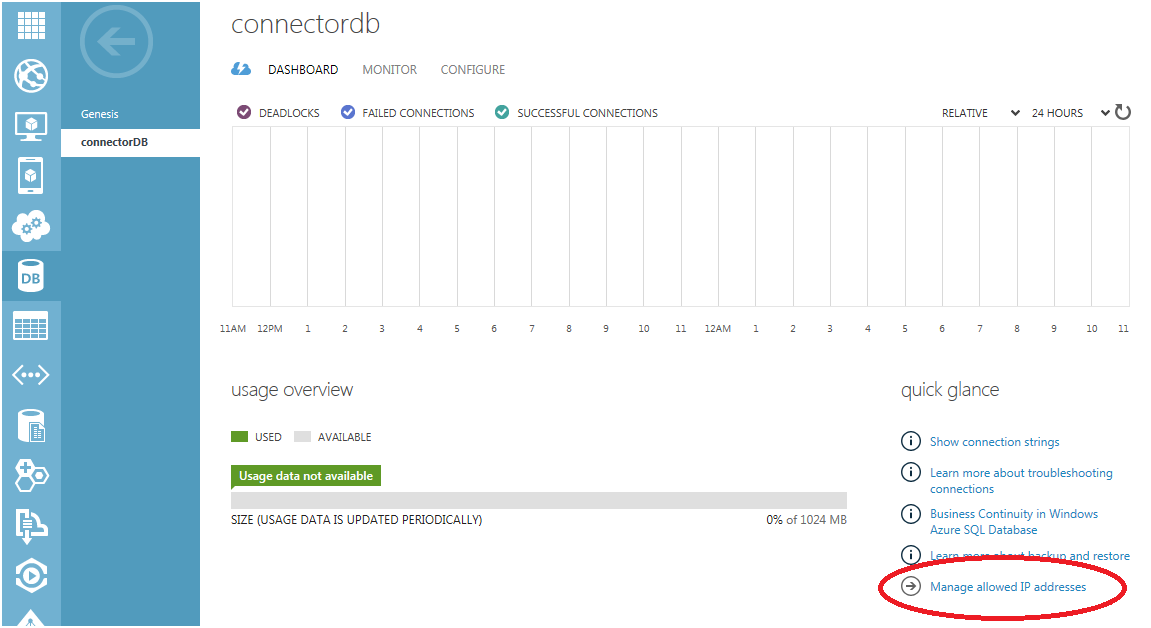Toggle Successful Connections metric checkbox
The width and height of the screenshot is (1151, 628).
[502, 113]
